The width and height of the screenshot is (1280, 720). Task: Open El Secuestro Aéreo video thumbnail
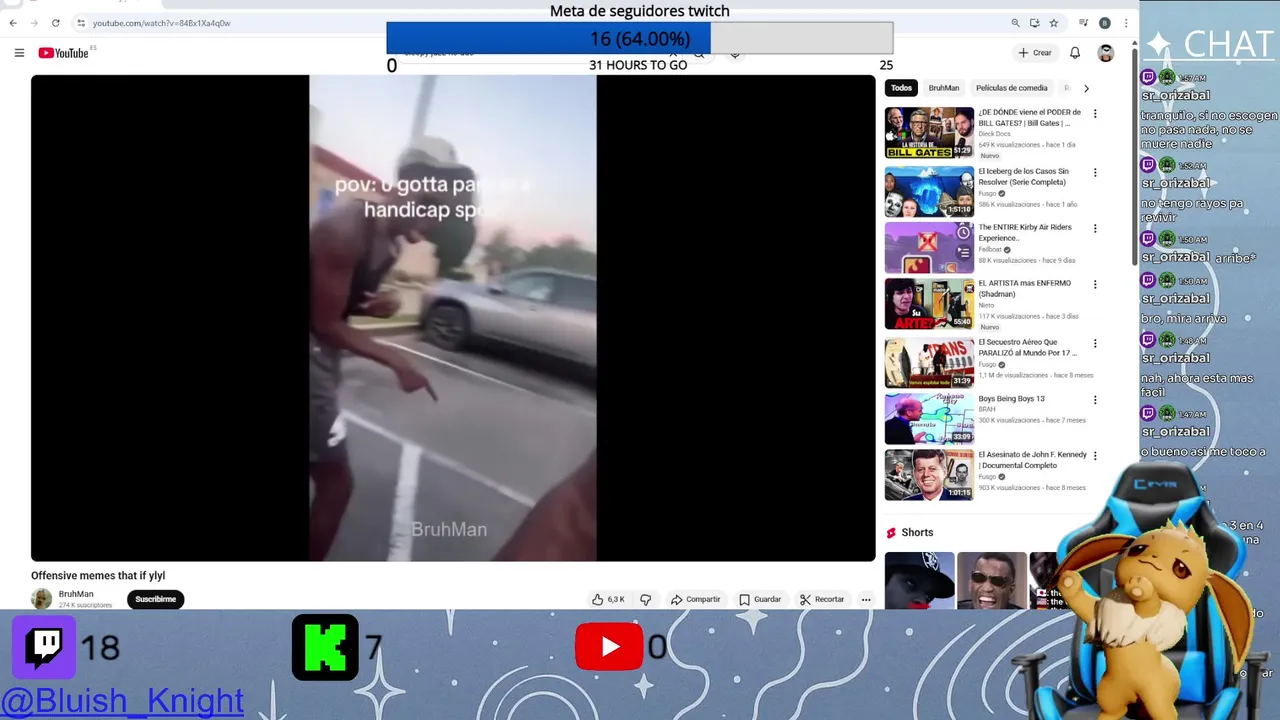[929, 362]
